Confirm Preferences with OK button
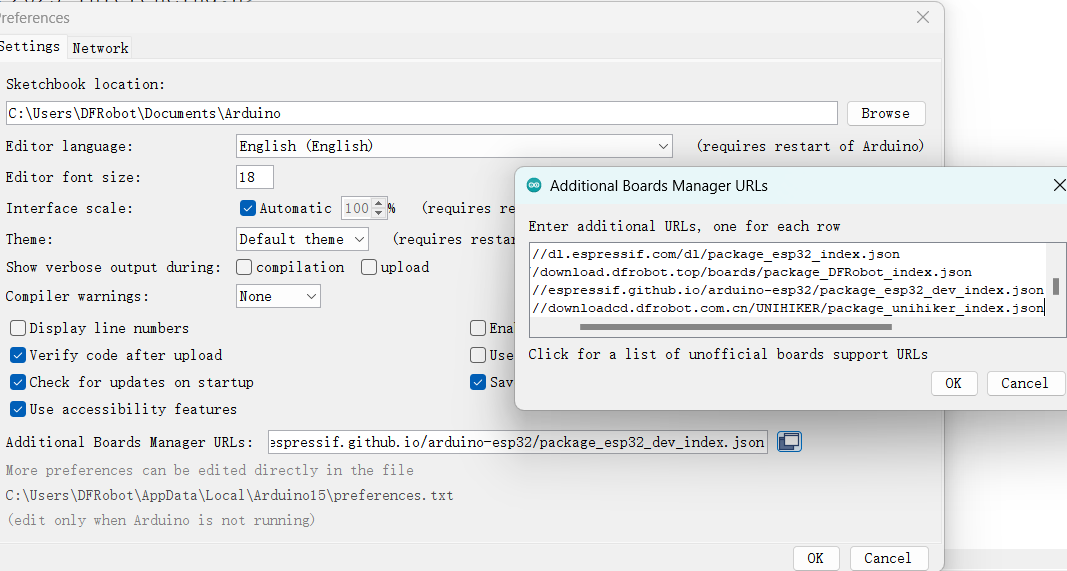This screenshot has height=571, width=1067. [815, 558]
